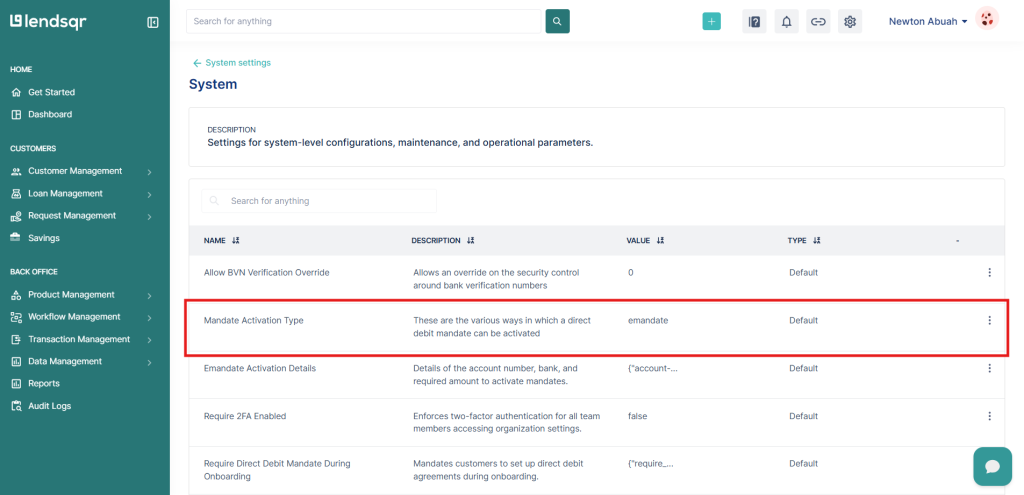1024x495 pixels.
Task: Open the chat support bubble
Action: [992, 466]
